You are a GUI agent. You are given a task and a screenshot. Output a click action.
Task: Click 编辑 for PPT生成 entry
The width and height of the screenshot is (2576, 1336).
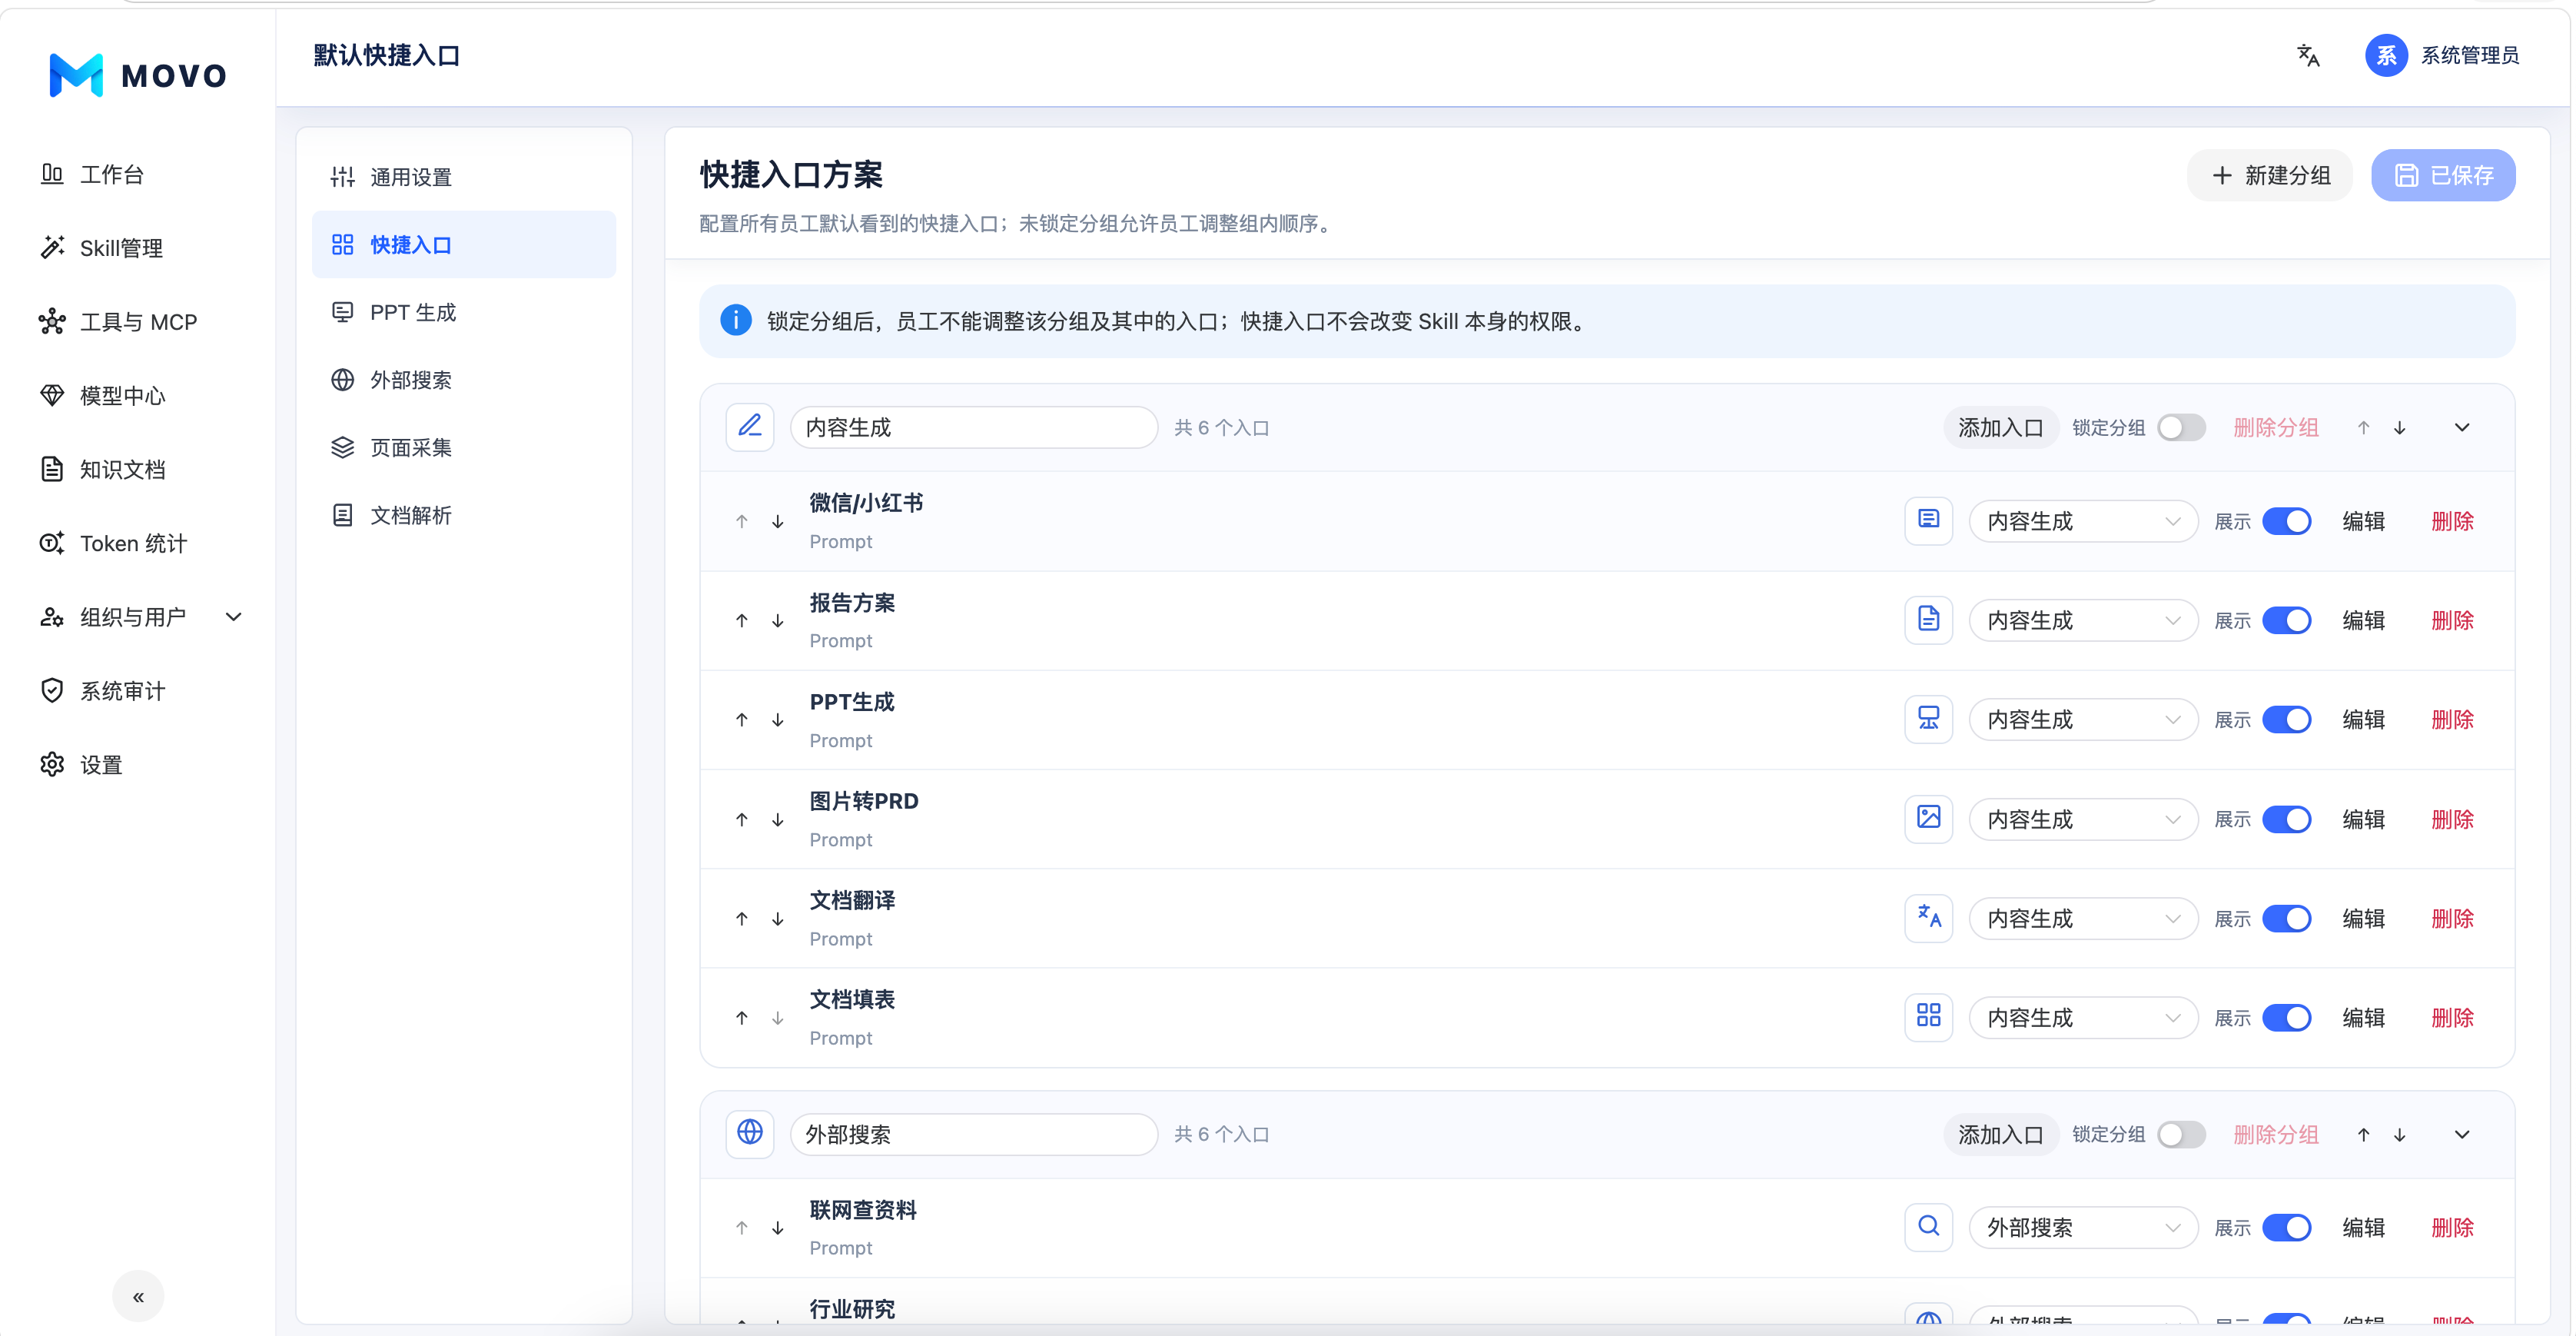2363,719
